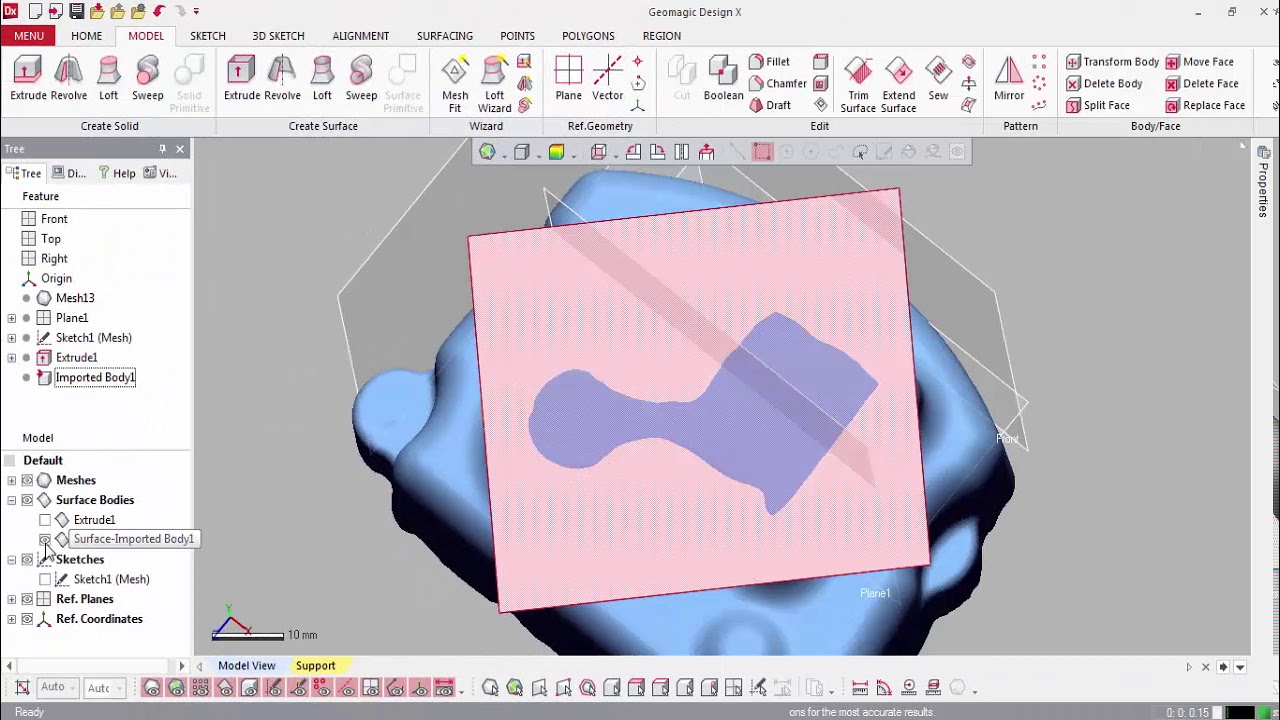Screen dimensions: 1280x720
Task: Open the Help tab in Tree panel
Action: point(116,173)
